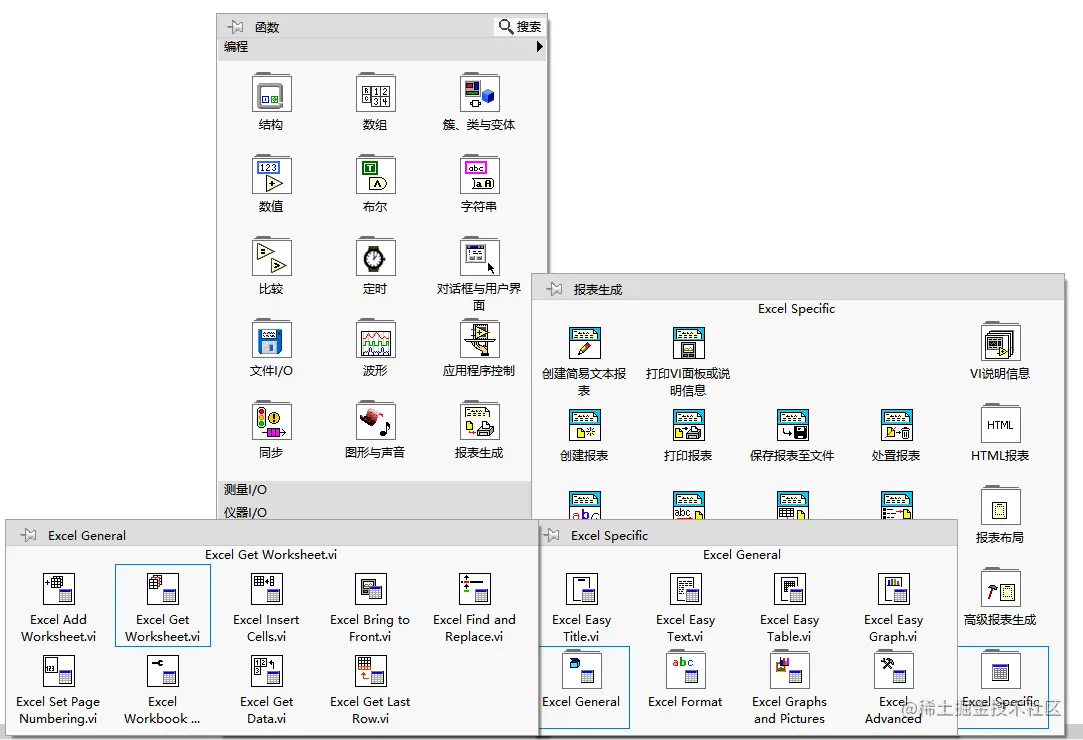Open the 簇、类与变体 palette
Image resolution: width=1083 pixels, height=740 pixels.
coord(479,94)
